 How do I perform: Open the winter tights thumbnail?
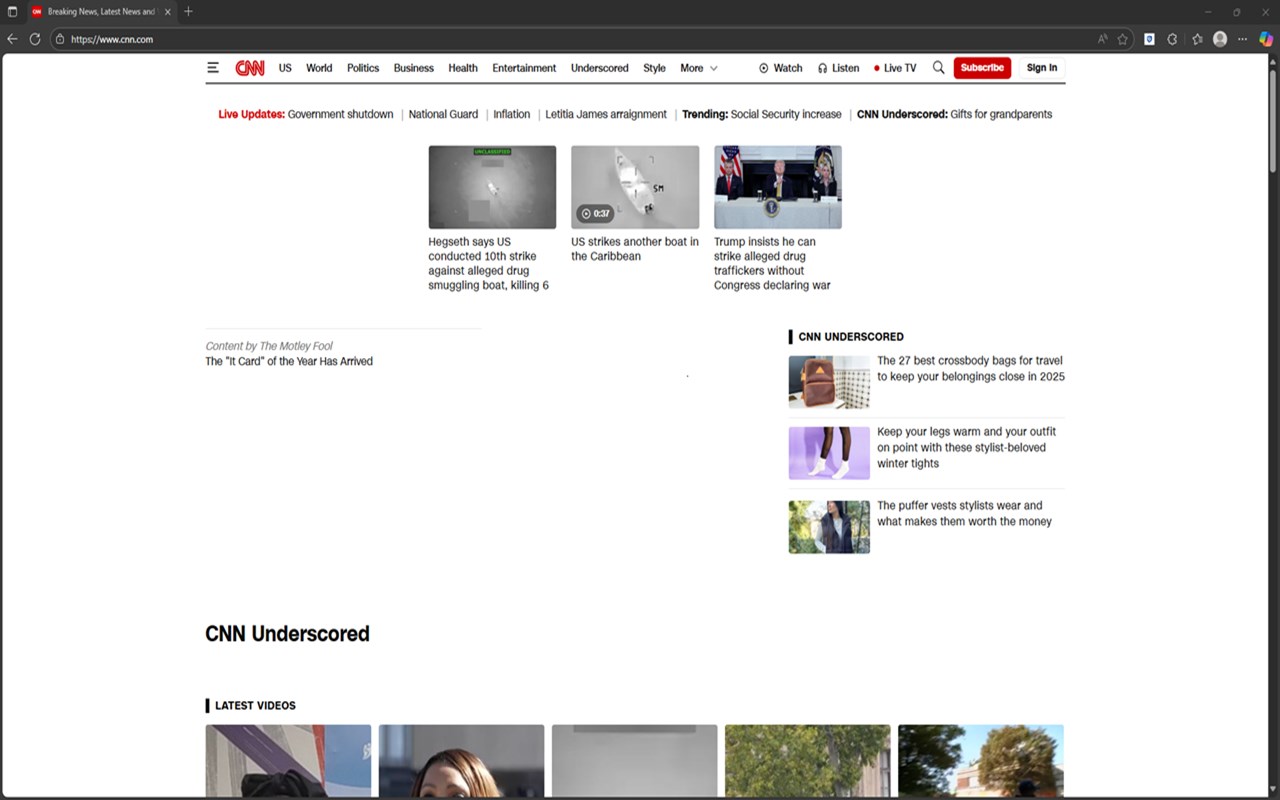point(829,453)
